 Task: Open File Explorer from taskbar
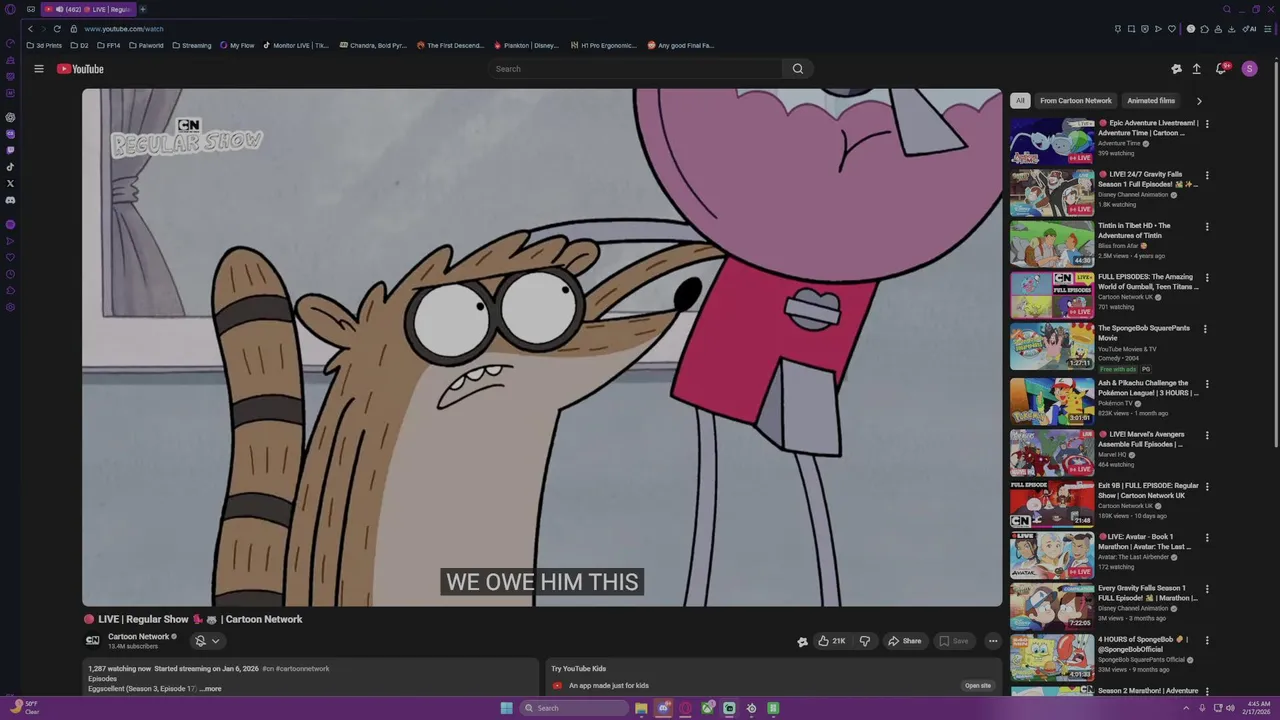641,708
